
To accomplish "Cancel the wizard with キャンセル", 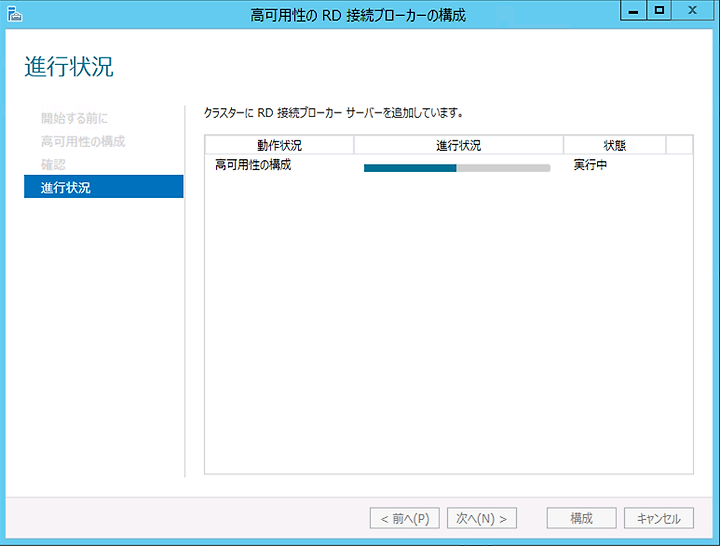I will tap(658, 518).
